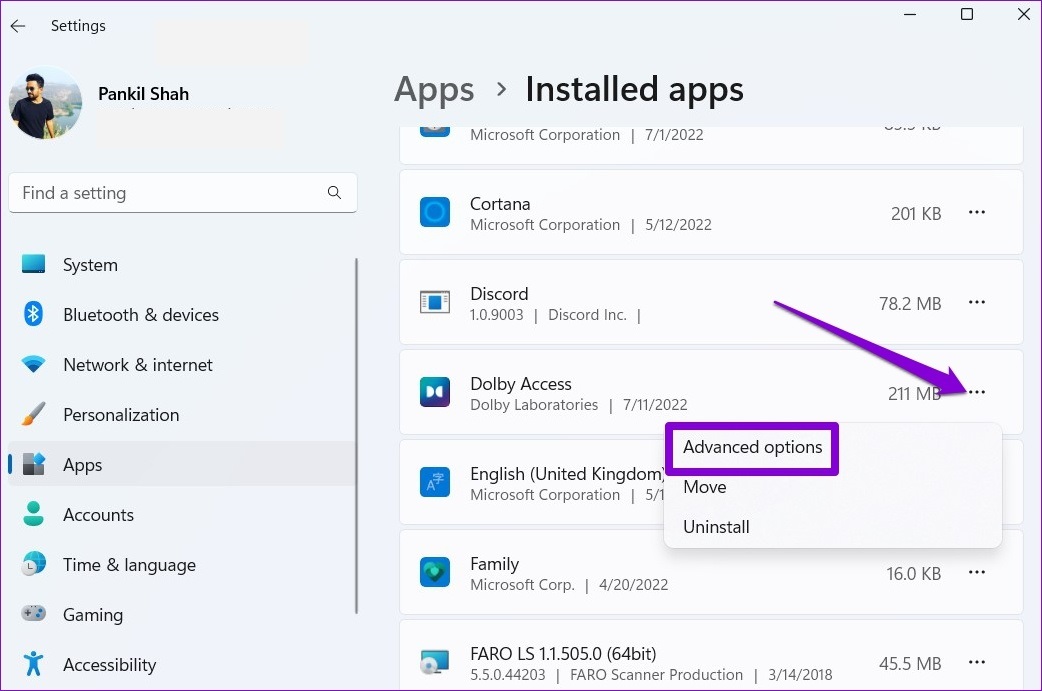Image resolution: width=1042 pixels, height=691 pixels.
Task: Expand options for FARO LS app
Action: click(977, 662)
